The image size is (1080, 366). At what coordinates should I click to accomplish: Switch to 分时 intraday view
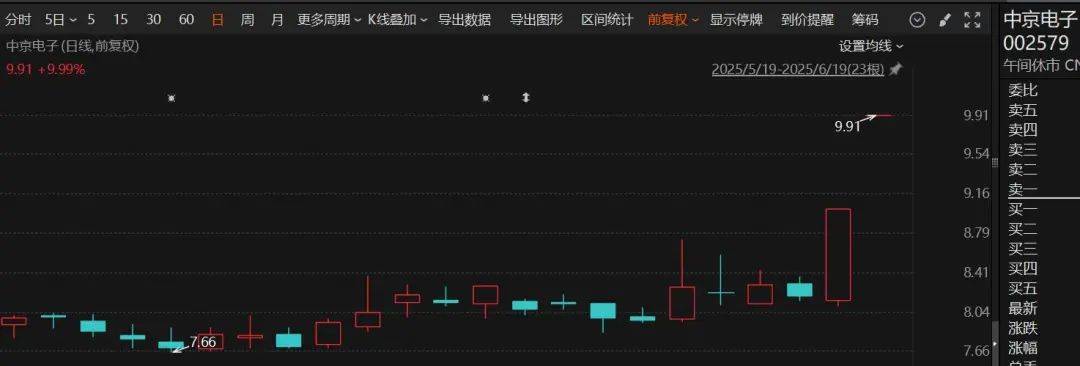pos(19,20)
